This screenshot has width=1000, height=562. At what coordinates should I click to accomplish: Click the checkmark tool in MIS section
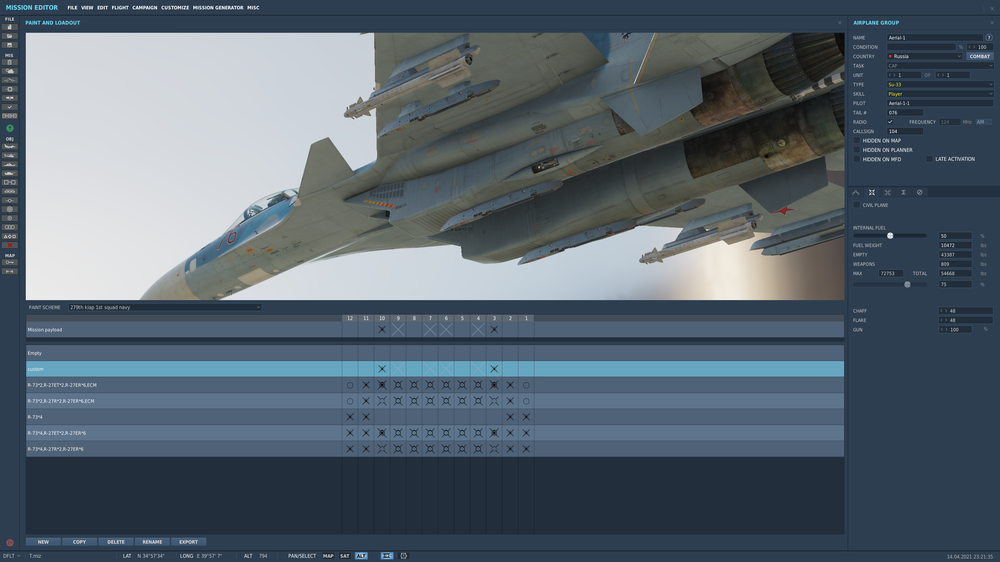(x=10, y=107)
